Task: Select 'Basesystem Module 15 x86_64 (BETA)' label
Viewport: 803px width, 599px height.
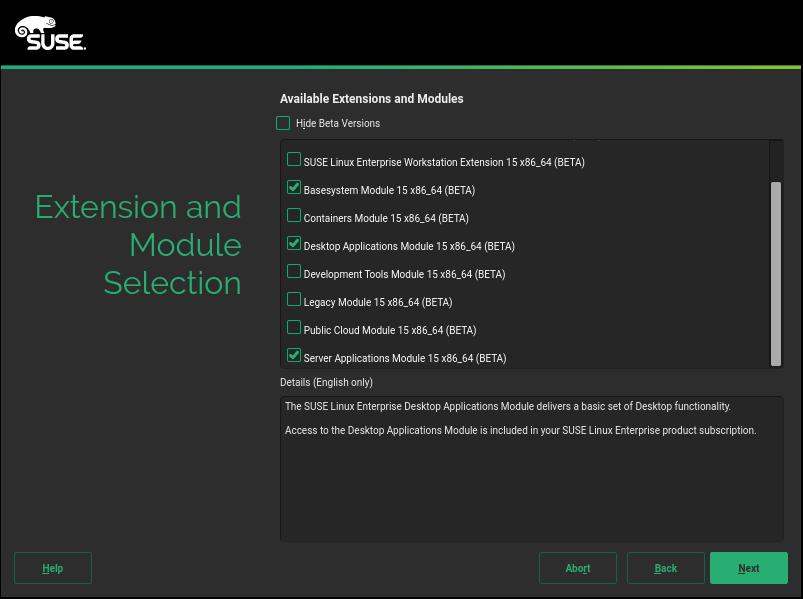Action: click(x=389, y=190)
